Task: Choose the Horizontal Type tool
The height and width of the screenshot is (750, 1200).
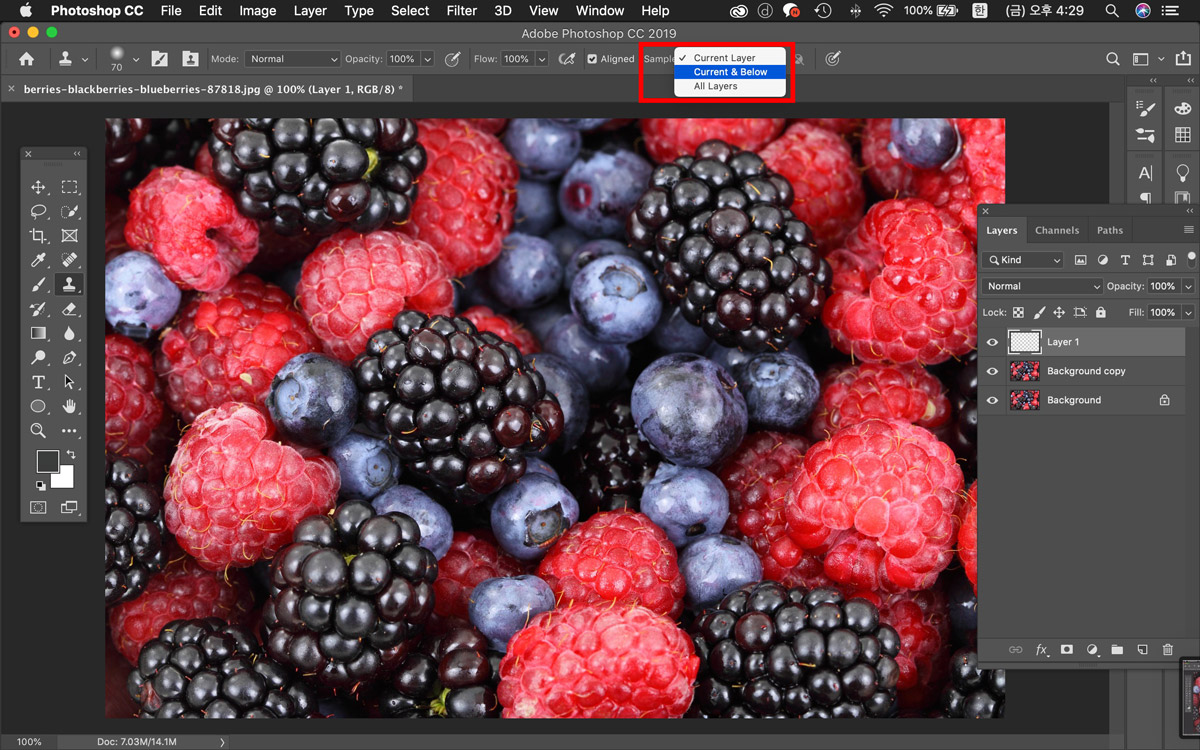Action: pyautogui.click(x=38, y=382)
